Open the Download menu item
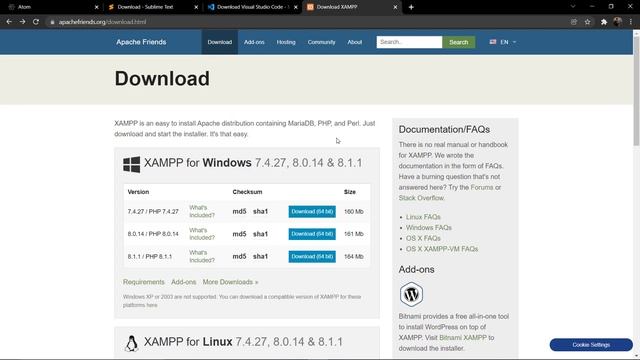Image resolution: width=640 pixels, height=360 pixels. (220, 42)
